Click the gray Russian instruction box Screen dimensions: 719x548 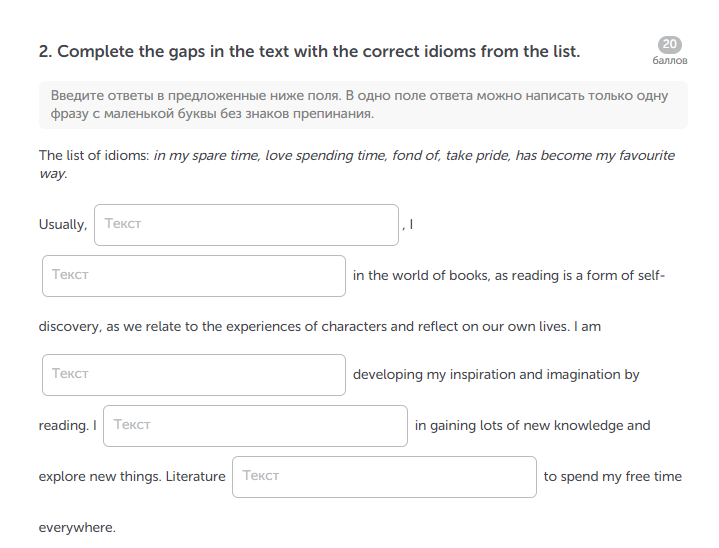click(x=363, y=105)
